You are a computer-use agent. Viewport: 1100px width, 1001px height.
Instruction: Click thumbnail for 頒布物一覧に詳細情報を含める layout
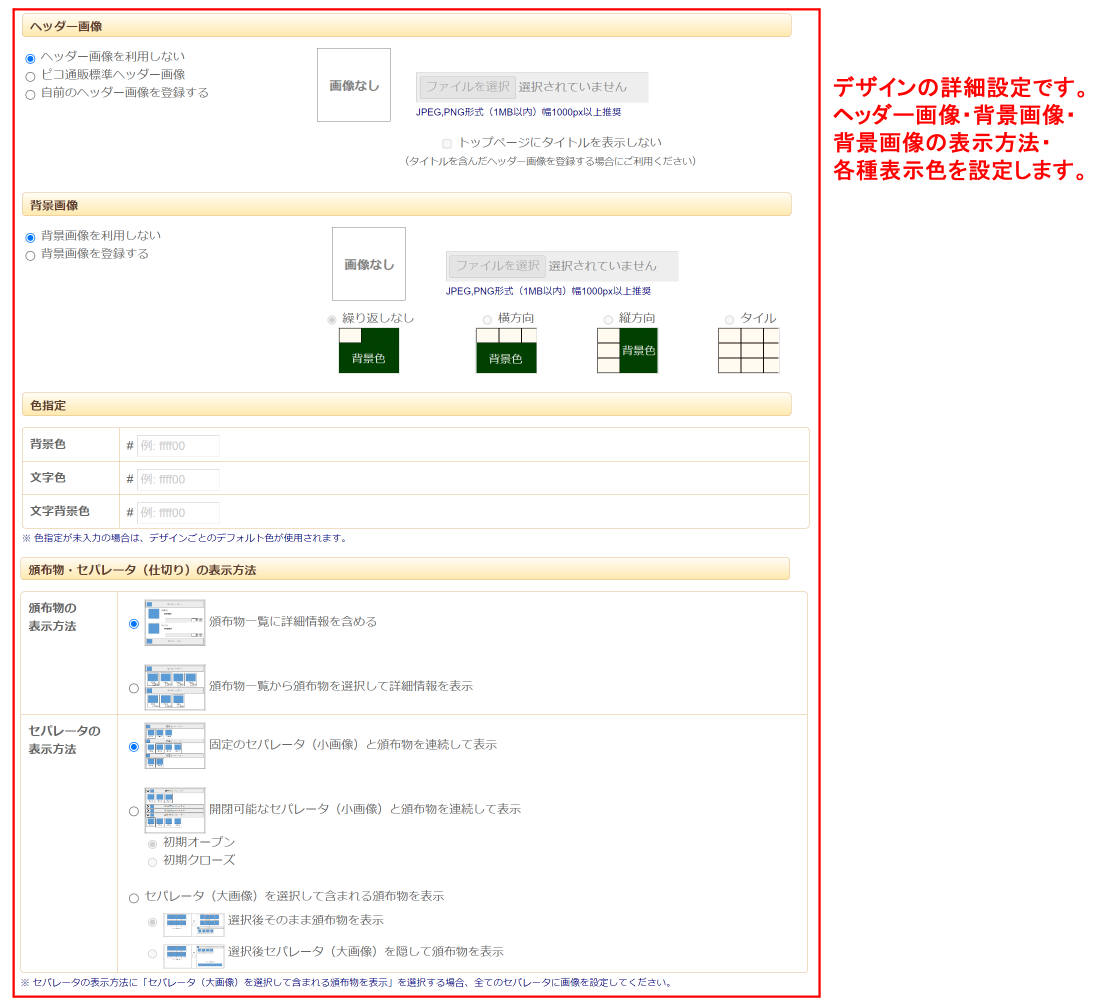(175, 623)
